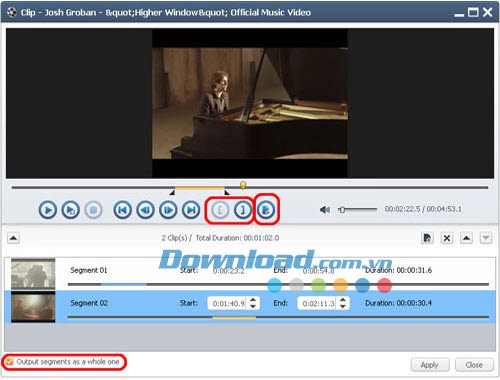Decrease the Segment 02 Start time

point(253,306)
